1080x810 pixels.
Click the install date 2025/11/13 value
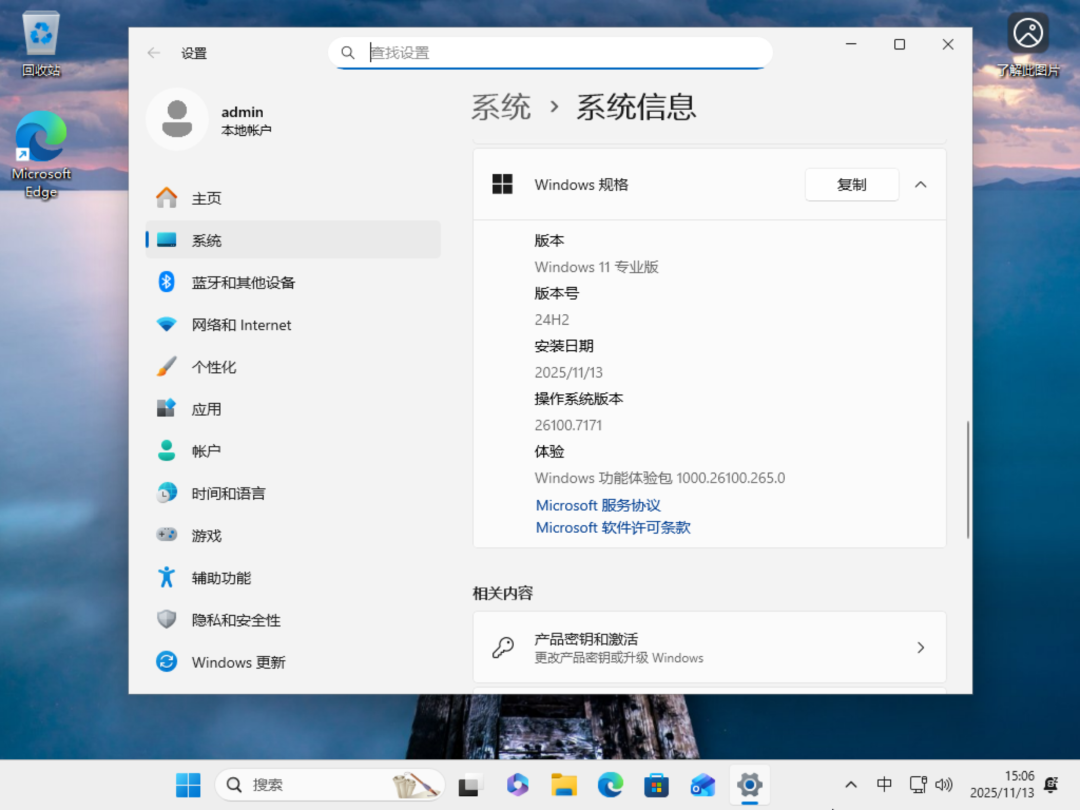tap(568, 373)
